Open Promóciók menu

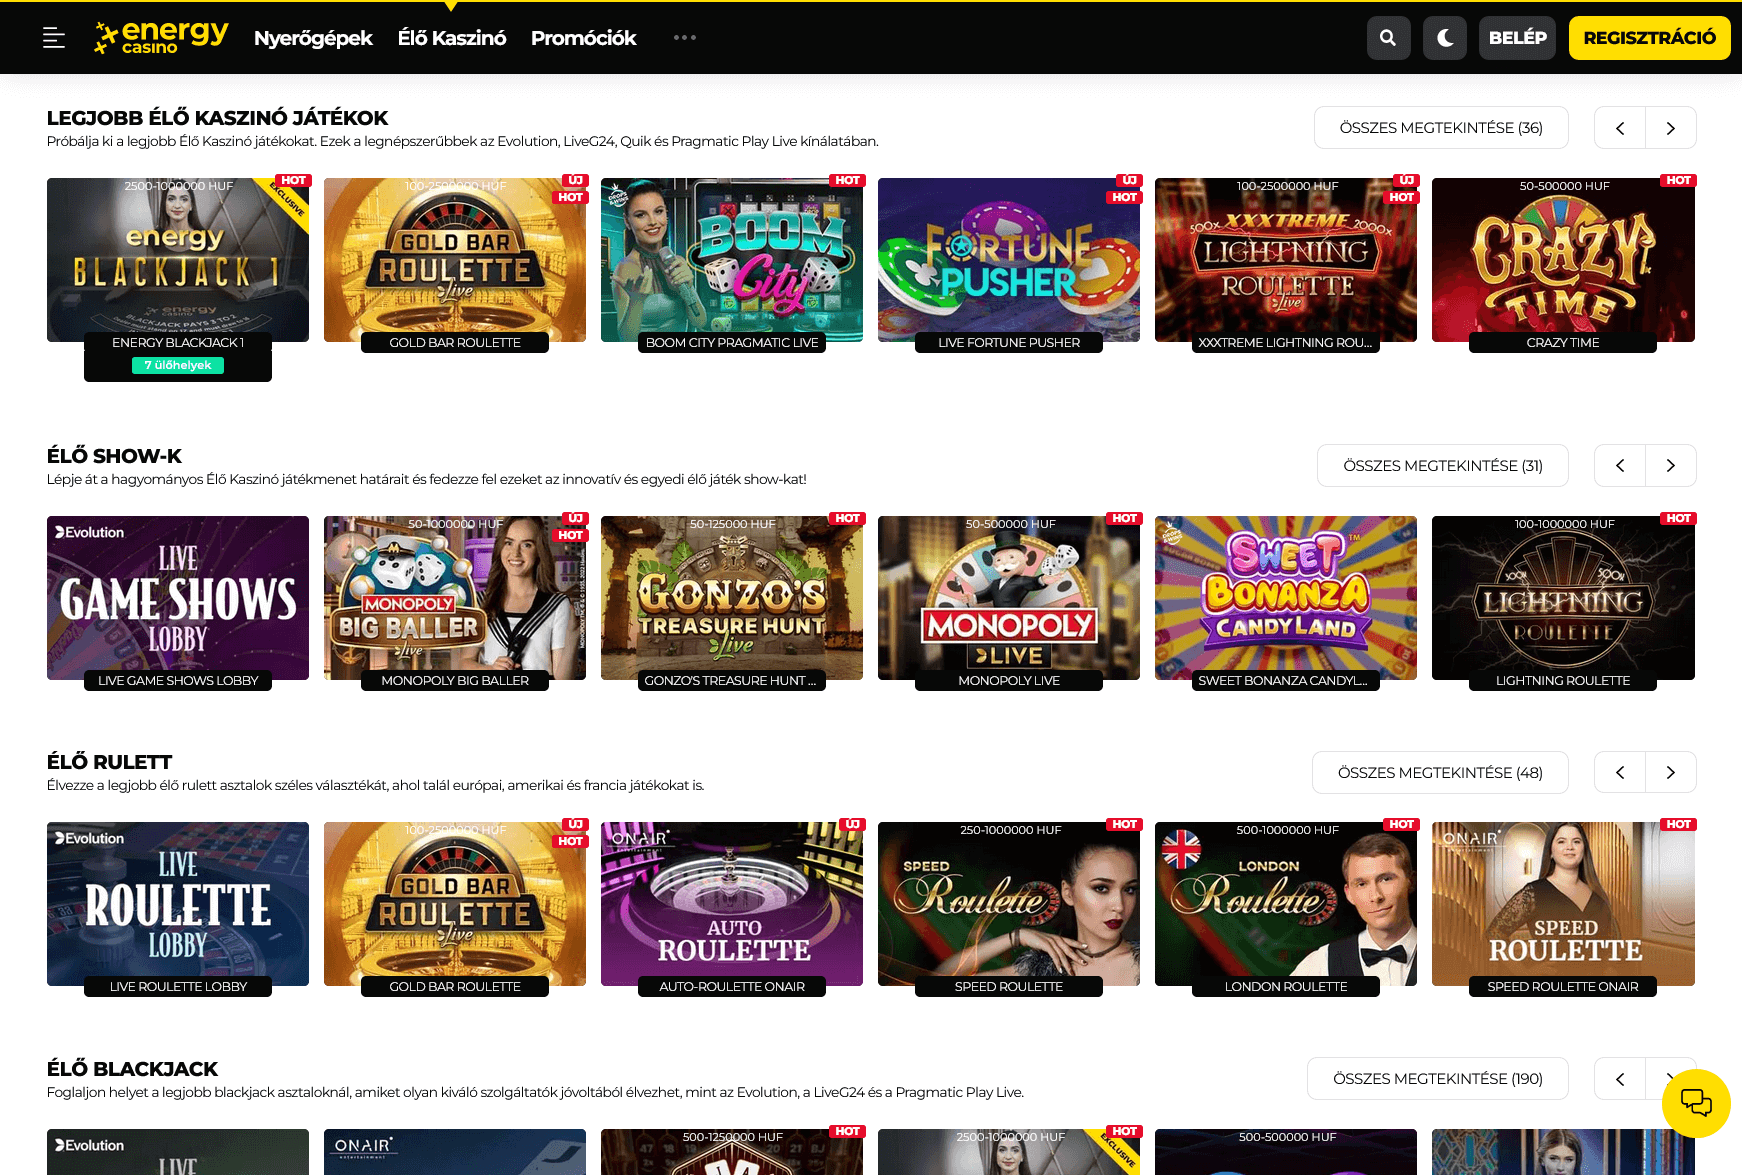click(x=584, y=38)
